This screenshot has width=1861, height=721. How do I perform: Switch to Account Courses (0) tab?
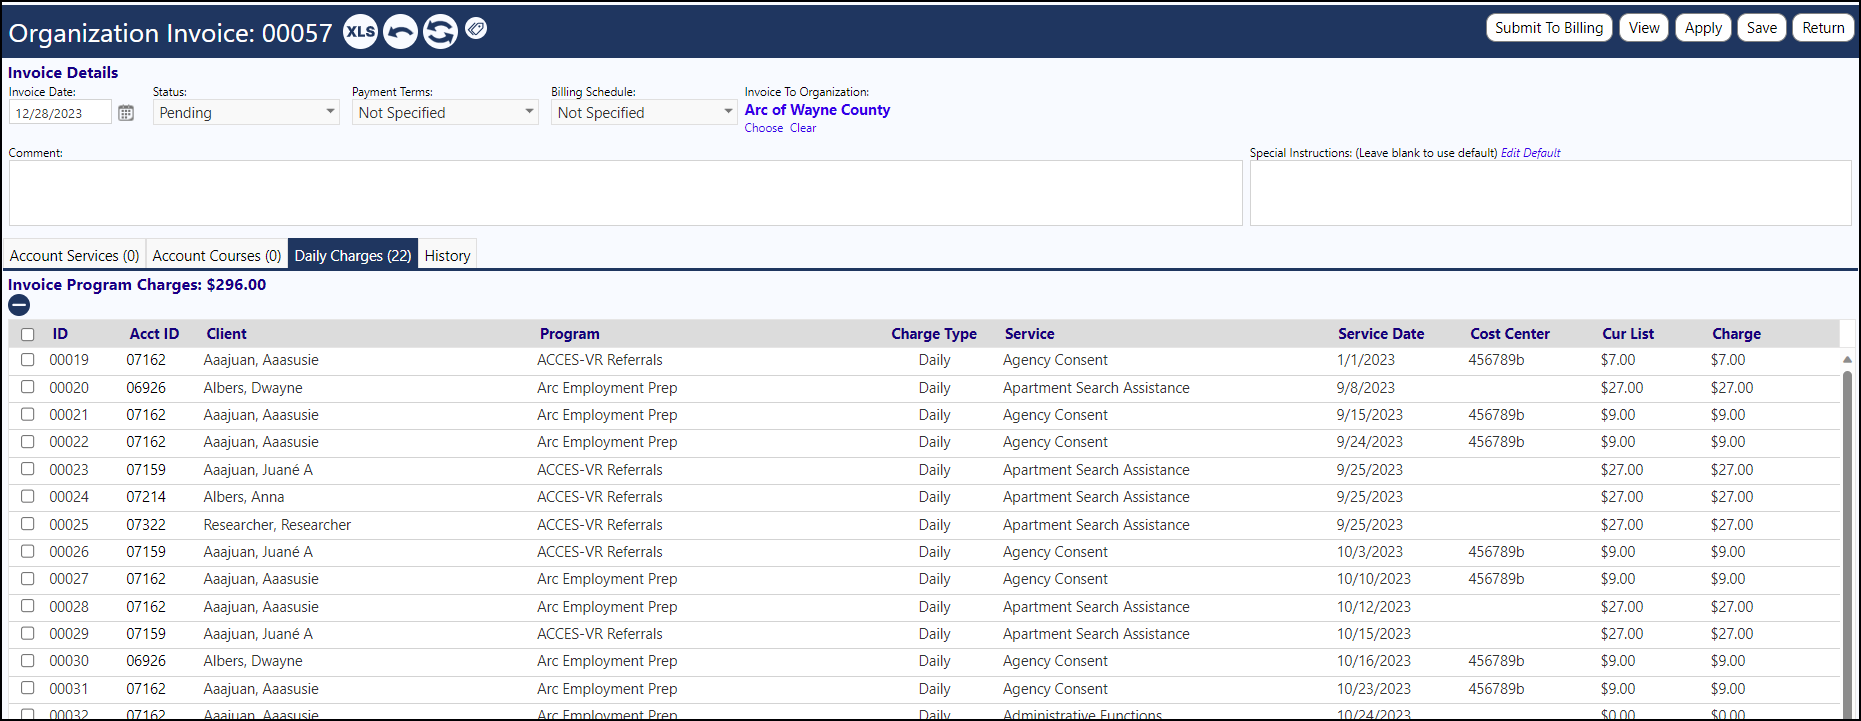pyautogui.click(x=217, y=256)
